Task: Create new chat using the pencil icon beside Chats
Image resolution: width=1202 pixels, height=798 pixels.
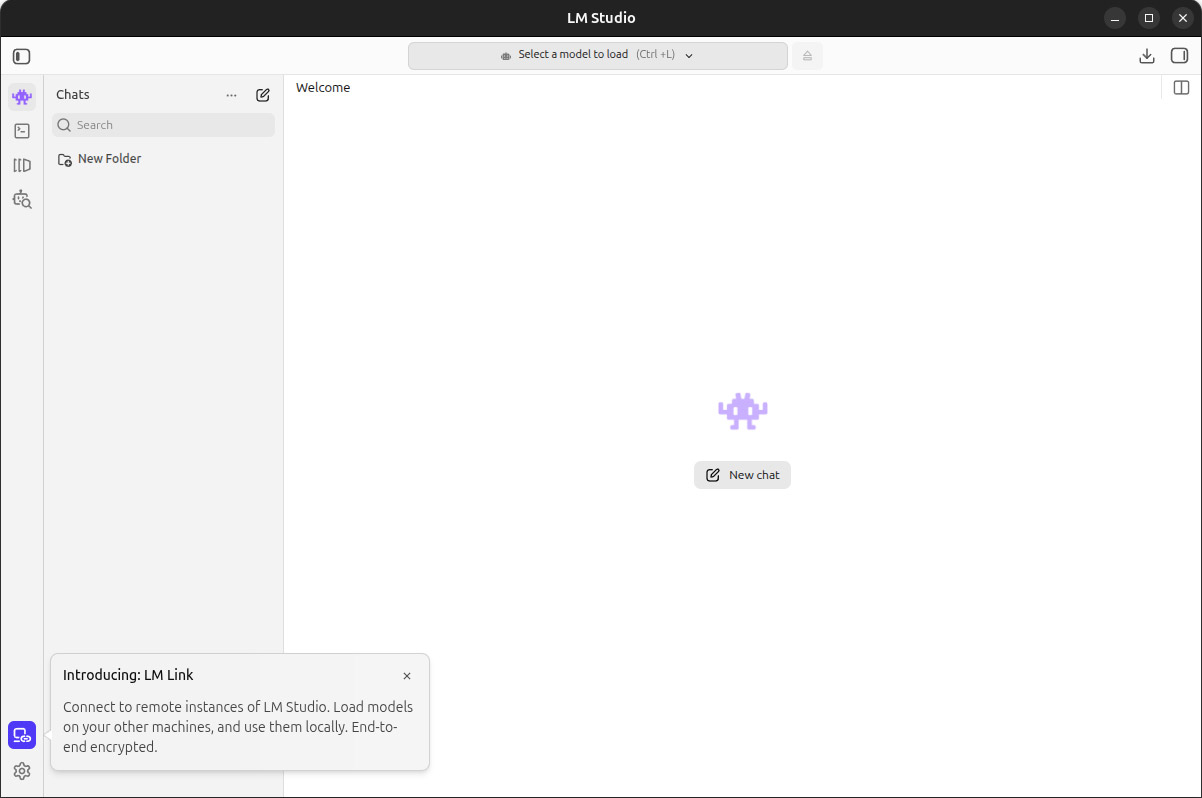Action: (x=263, y=95)
